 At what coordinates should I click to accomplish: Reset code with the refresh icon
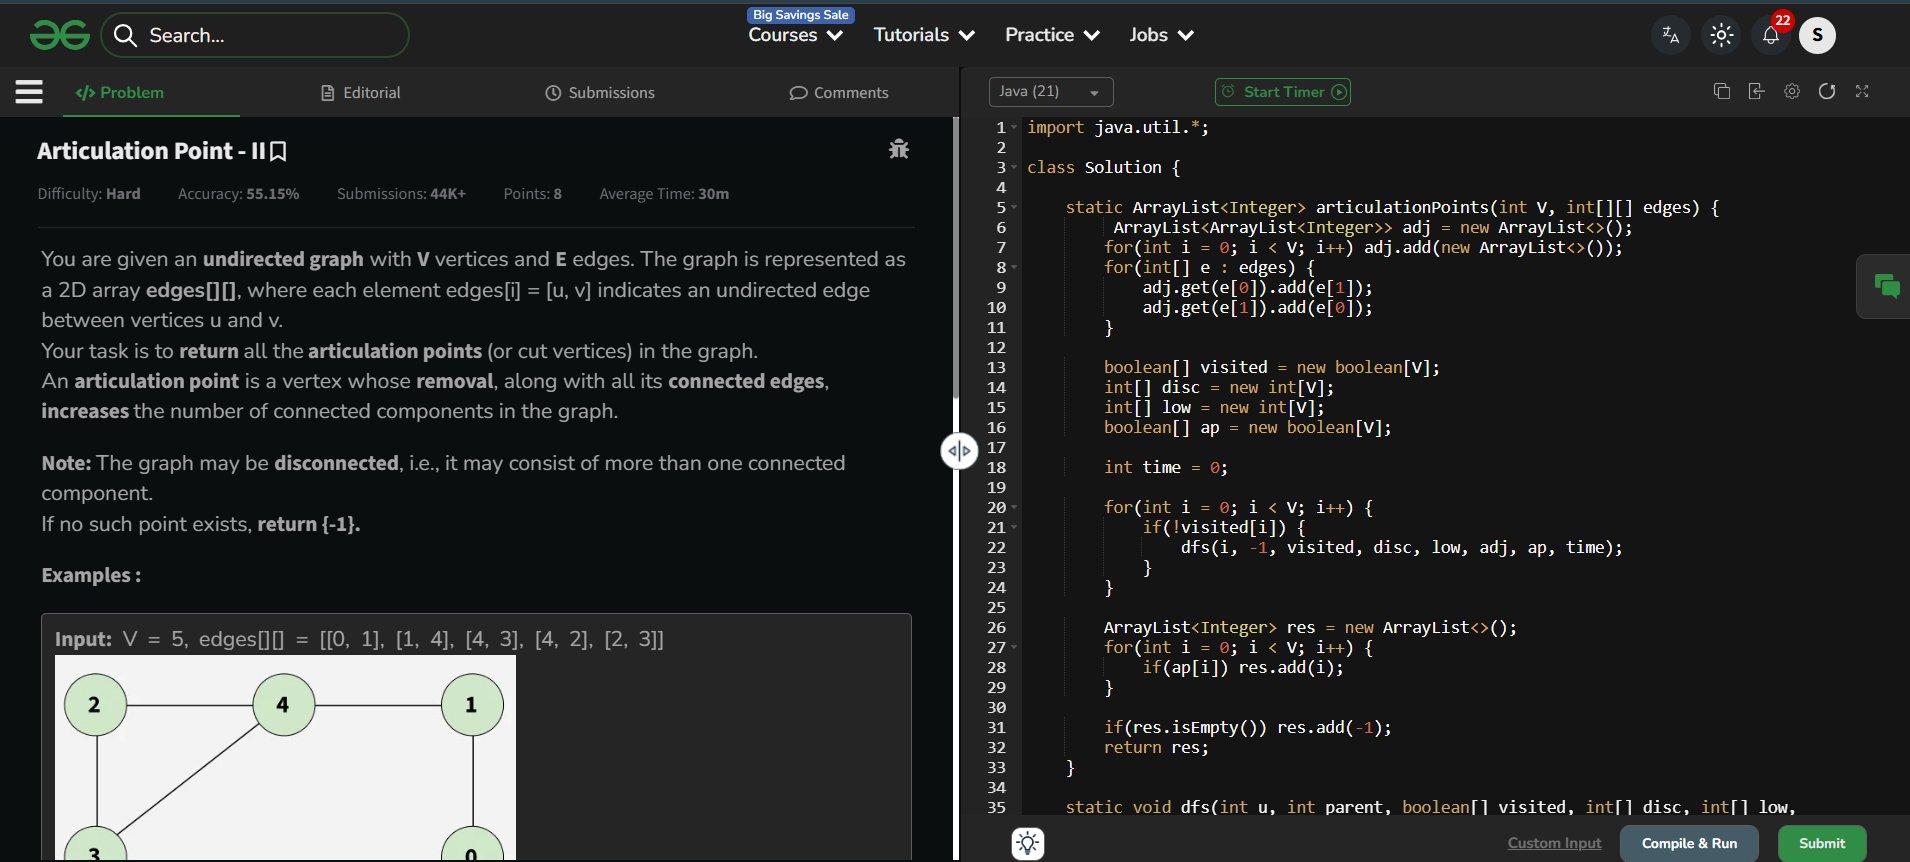pyautogui.click(x=1827, y=92)
